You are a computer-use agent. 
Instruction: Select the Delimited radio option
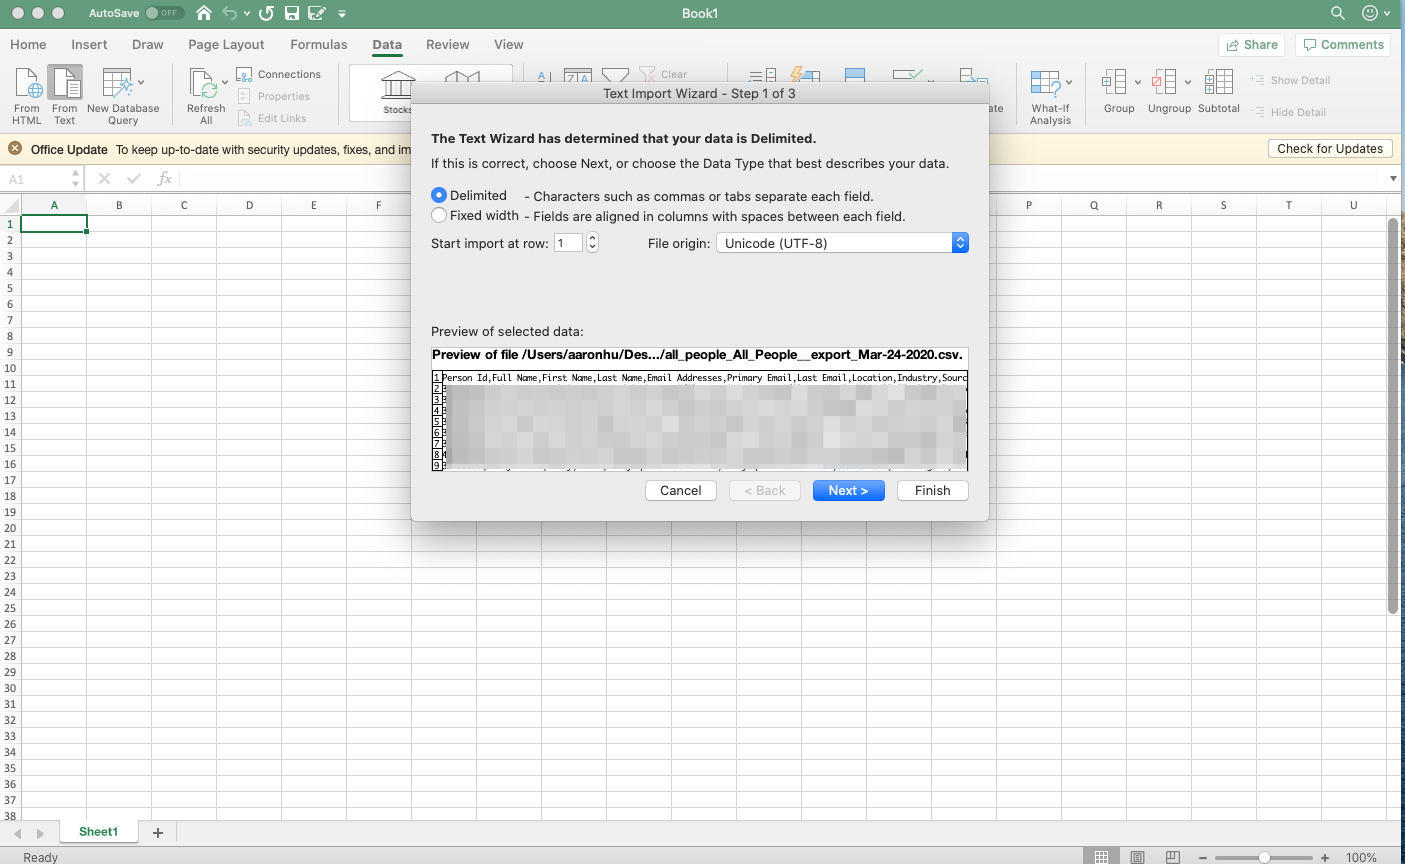(x=439, y=195)
